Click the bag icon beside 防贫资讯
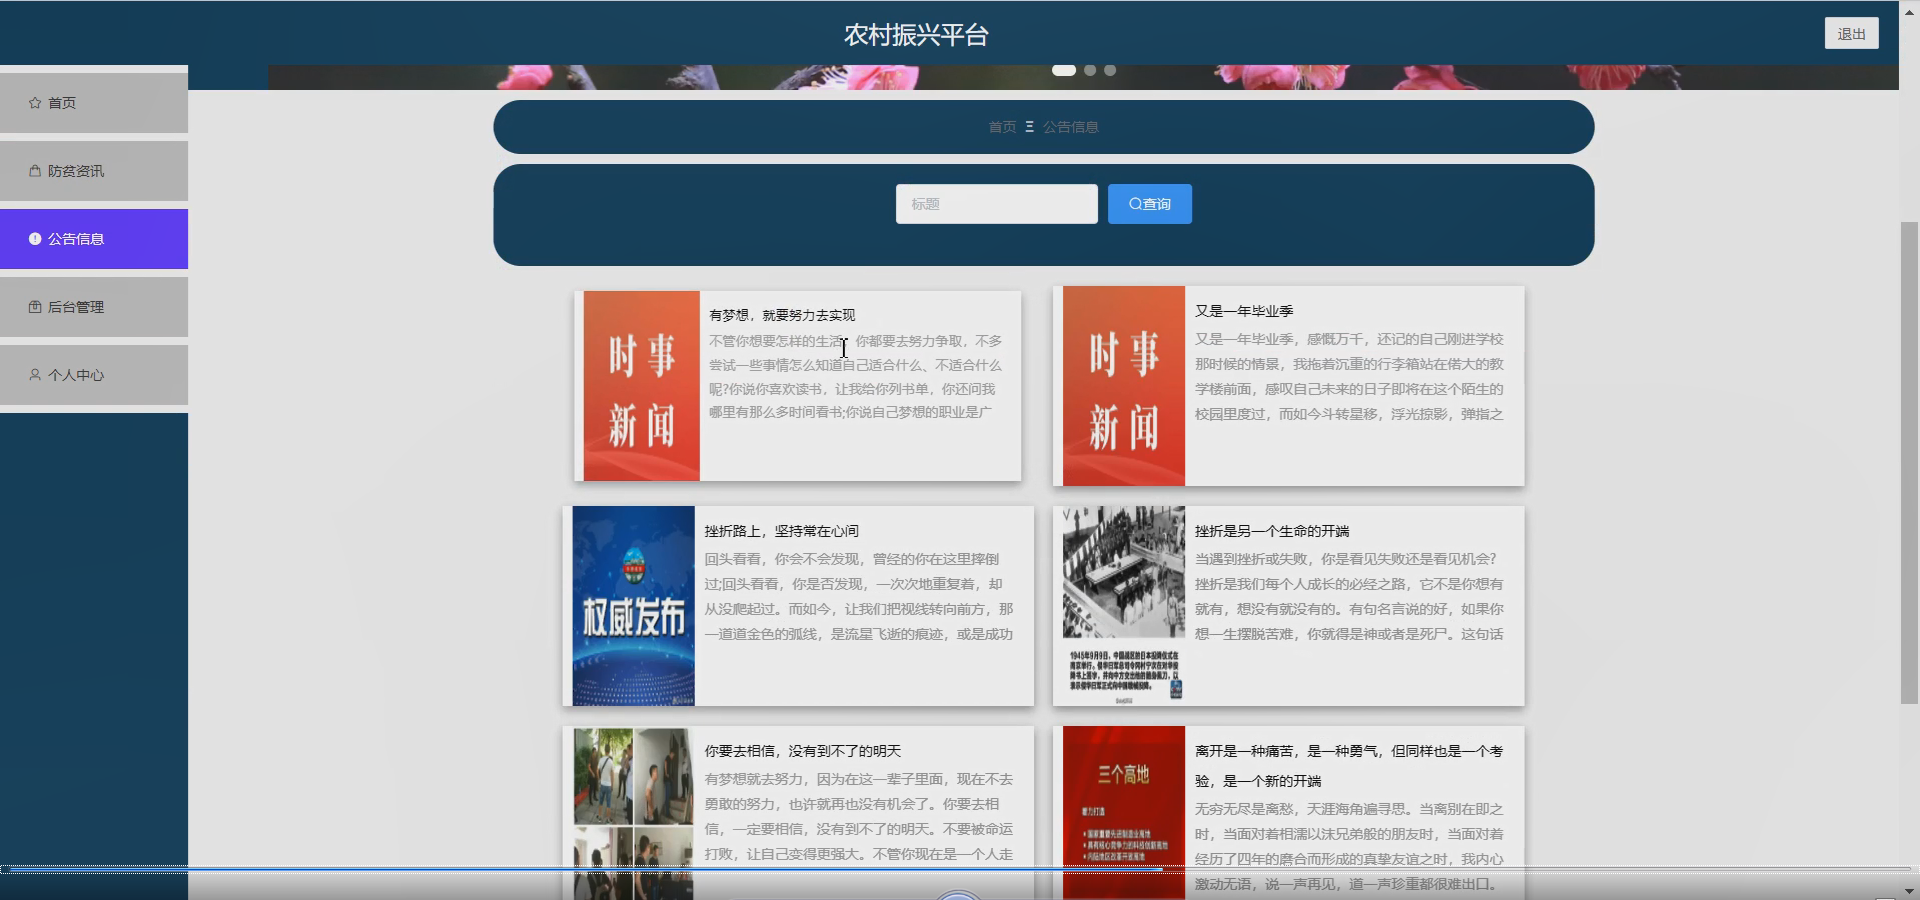1920x900 pixels. coord(35,171)
